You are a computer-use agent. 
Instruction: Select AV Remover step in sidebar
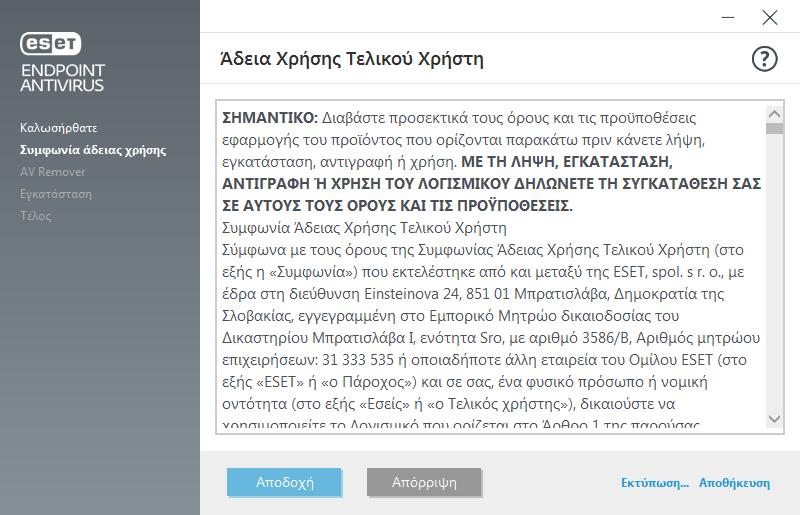point(53,172)
